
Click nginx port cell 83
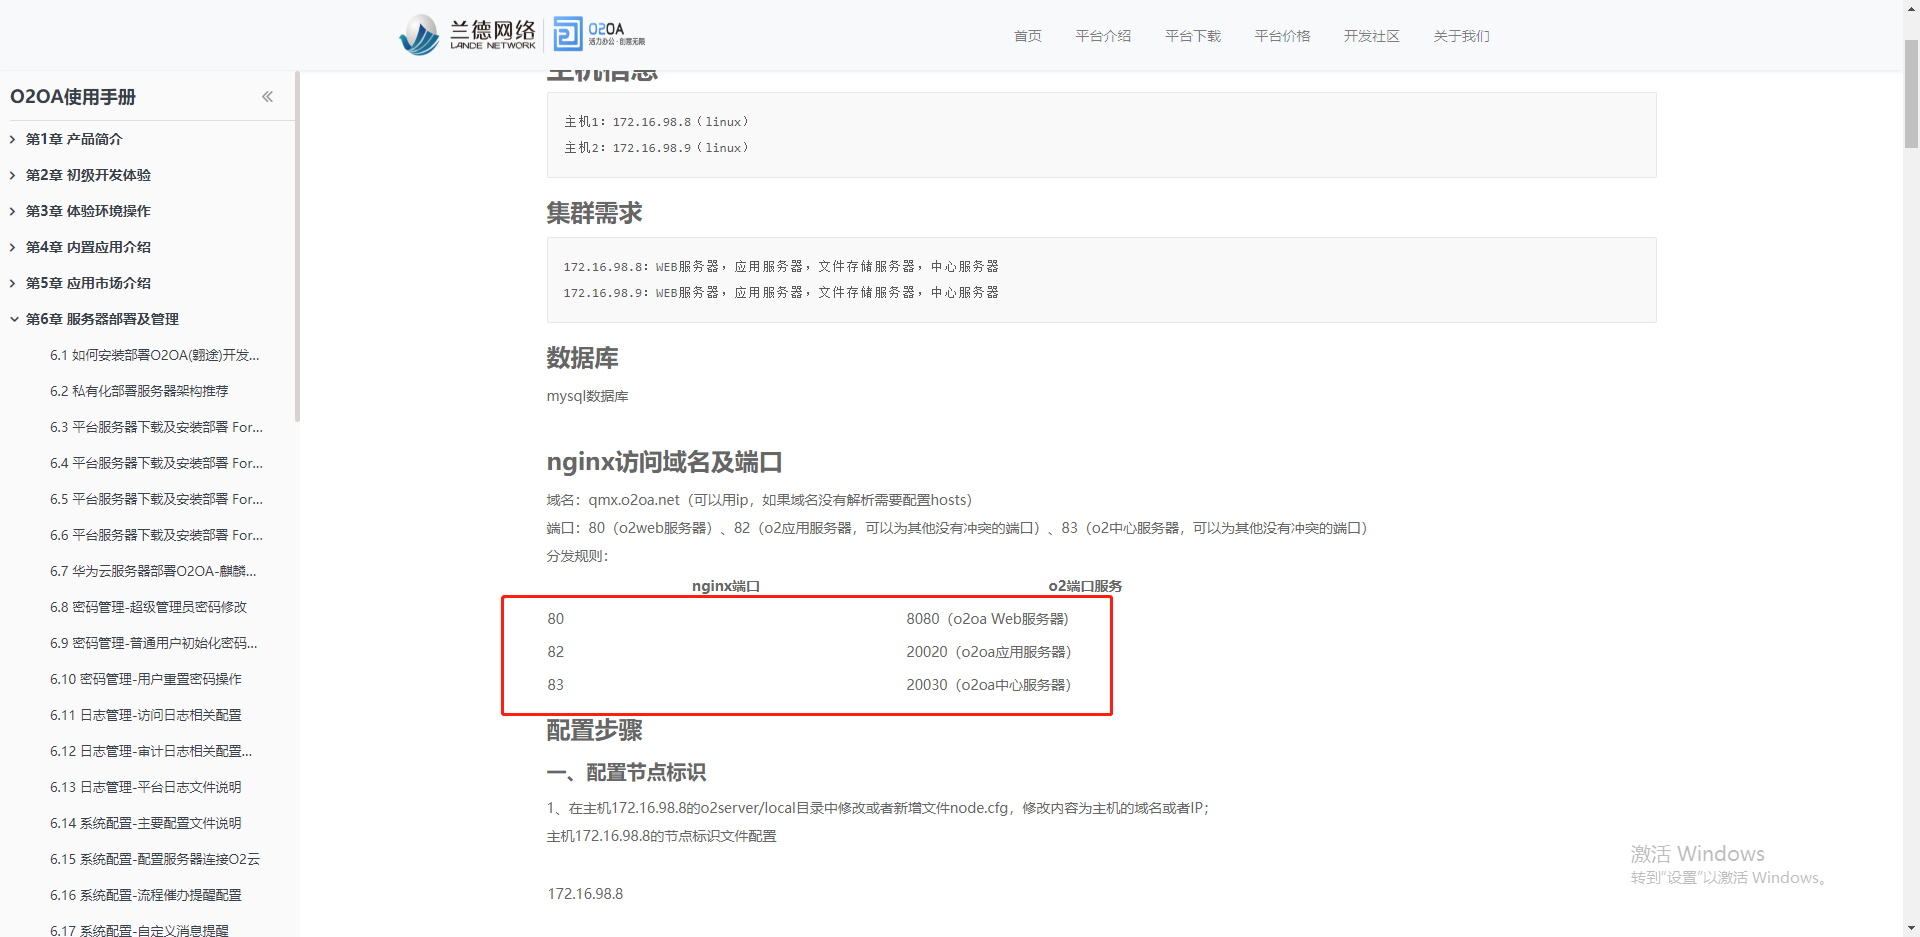(x=556, y=685)
